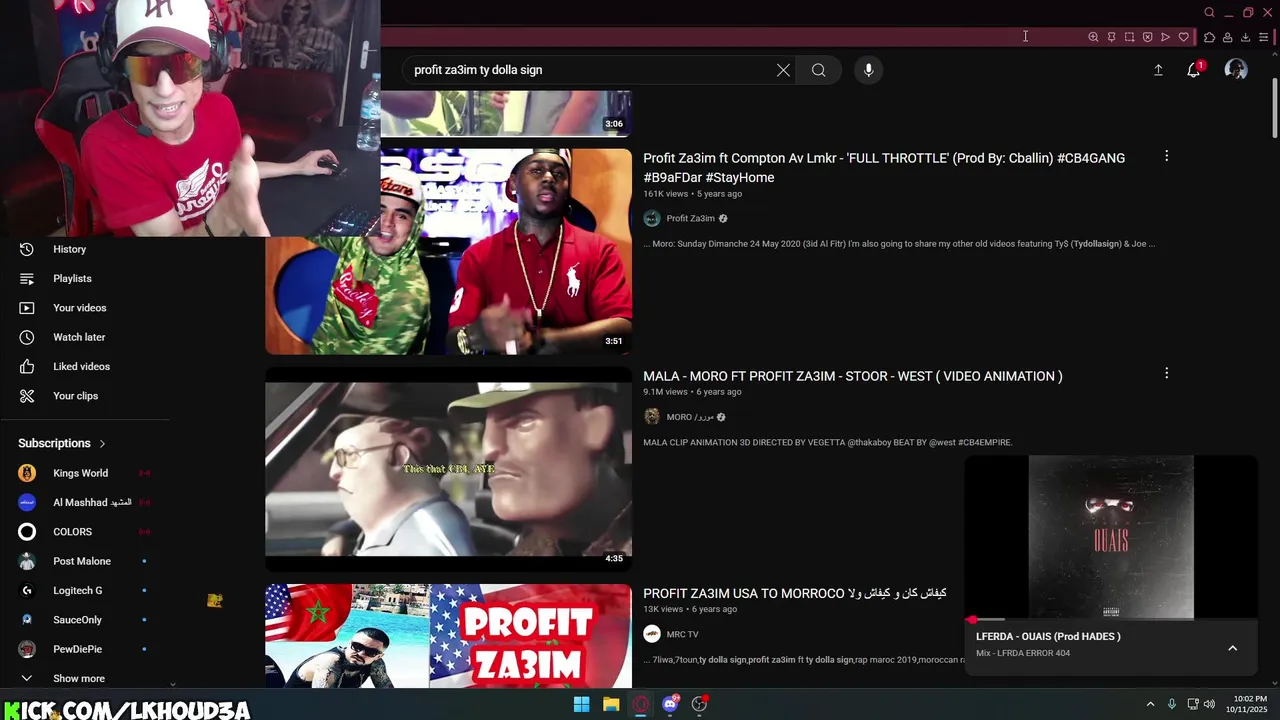Click the partially visible 3:06 video thumbnail

tap(505, 113)
